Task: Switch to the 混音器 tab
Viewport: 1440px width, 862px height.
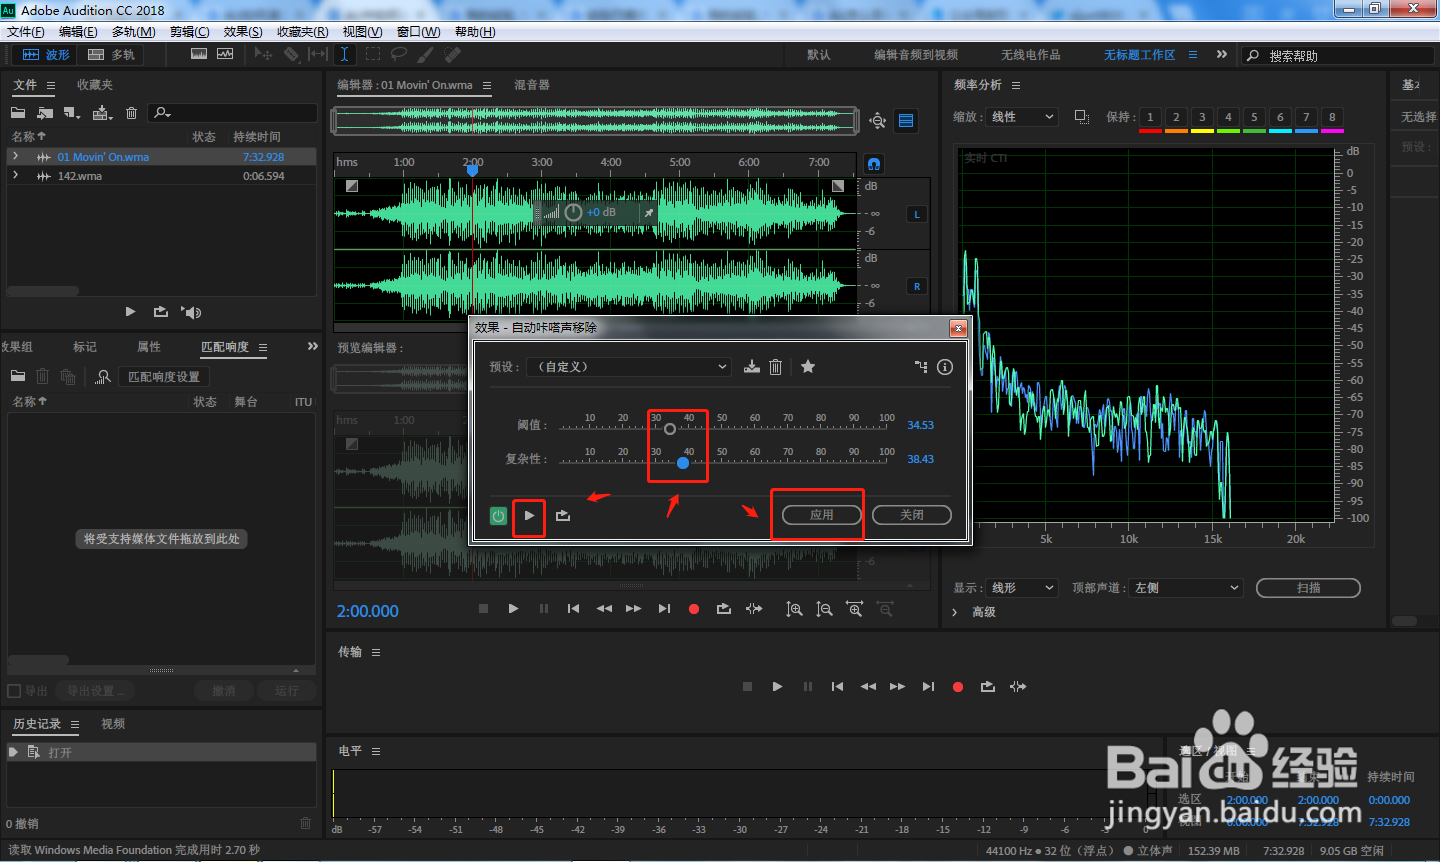Action: [532, 85]
